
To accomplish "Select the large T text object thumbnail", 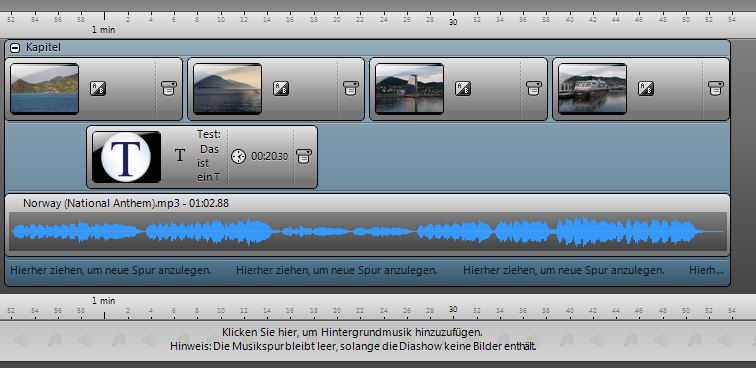I will pos(126,157).
